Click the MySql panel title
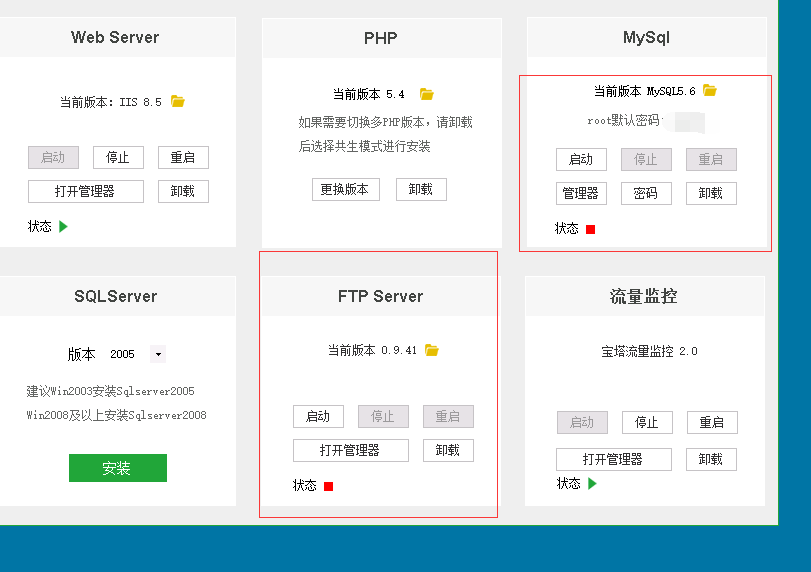The height and width of the screenshot is (572, 811). 647,37
